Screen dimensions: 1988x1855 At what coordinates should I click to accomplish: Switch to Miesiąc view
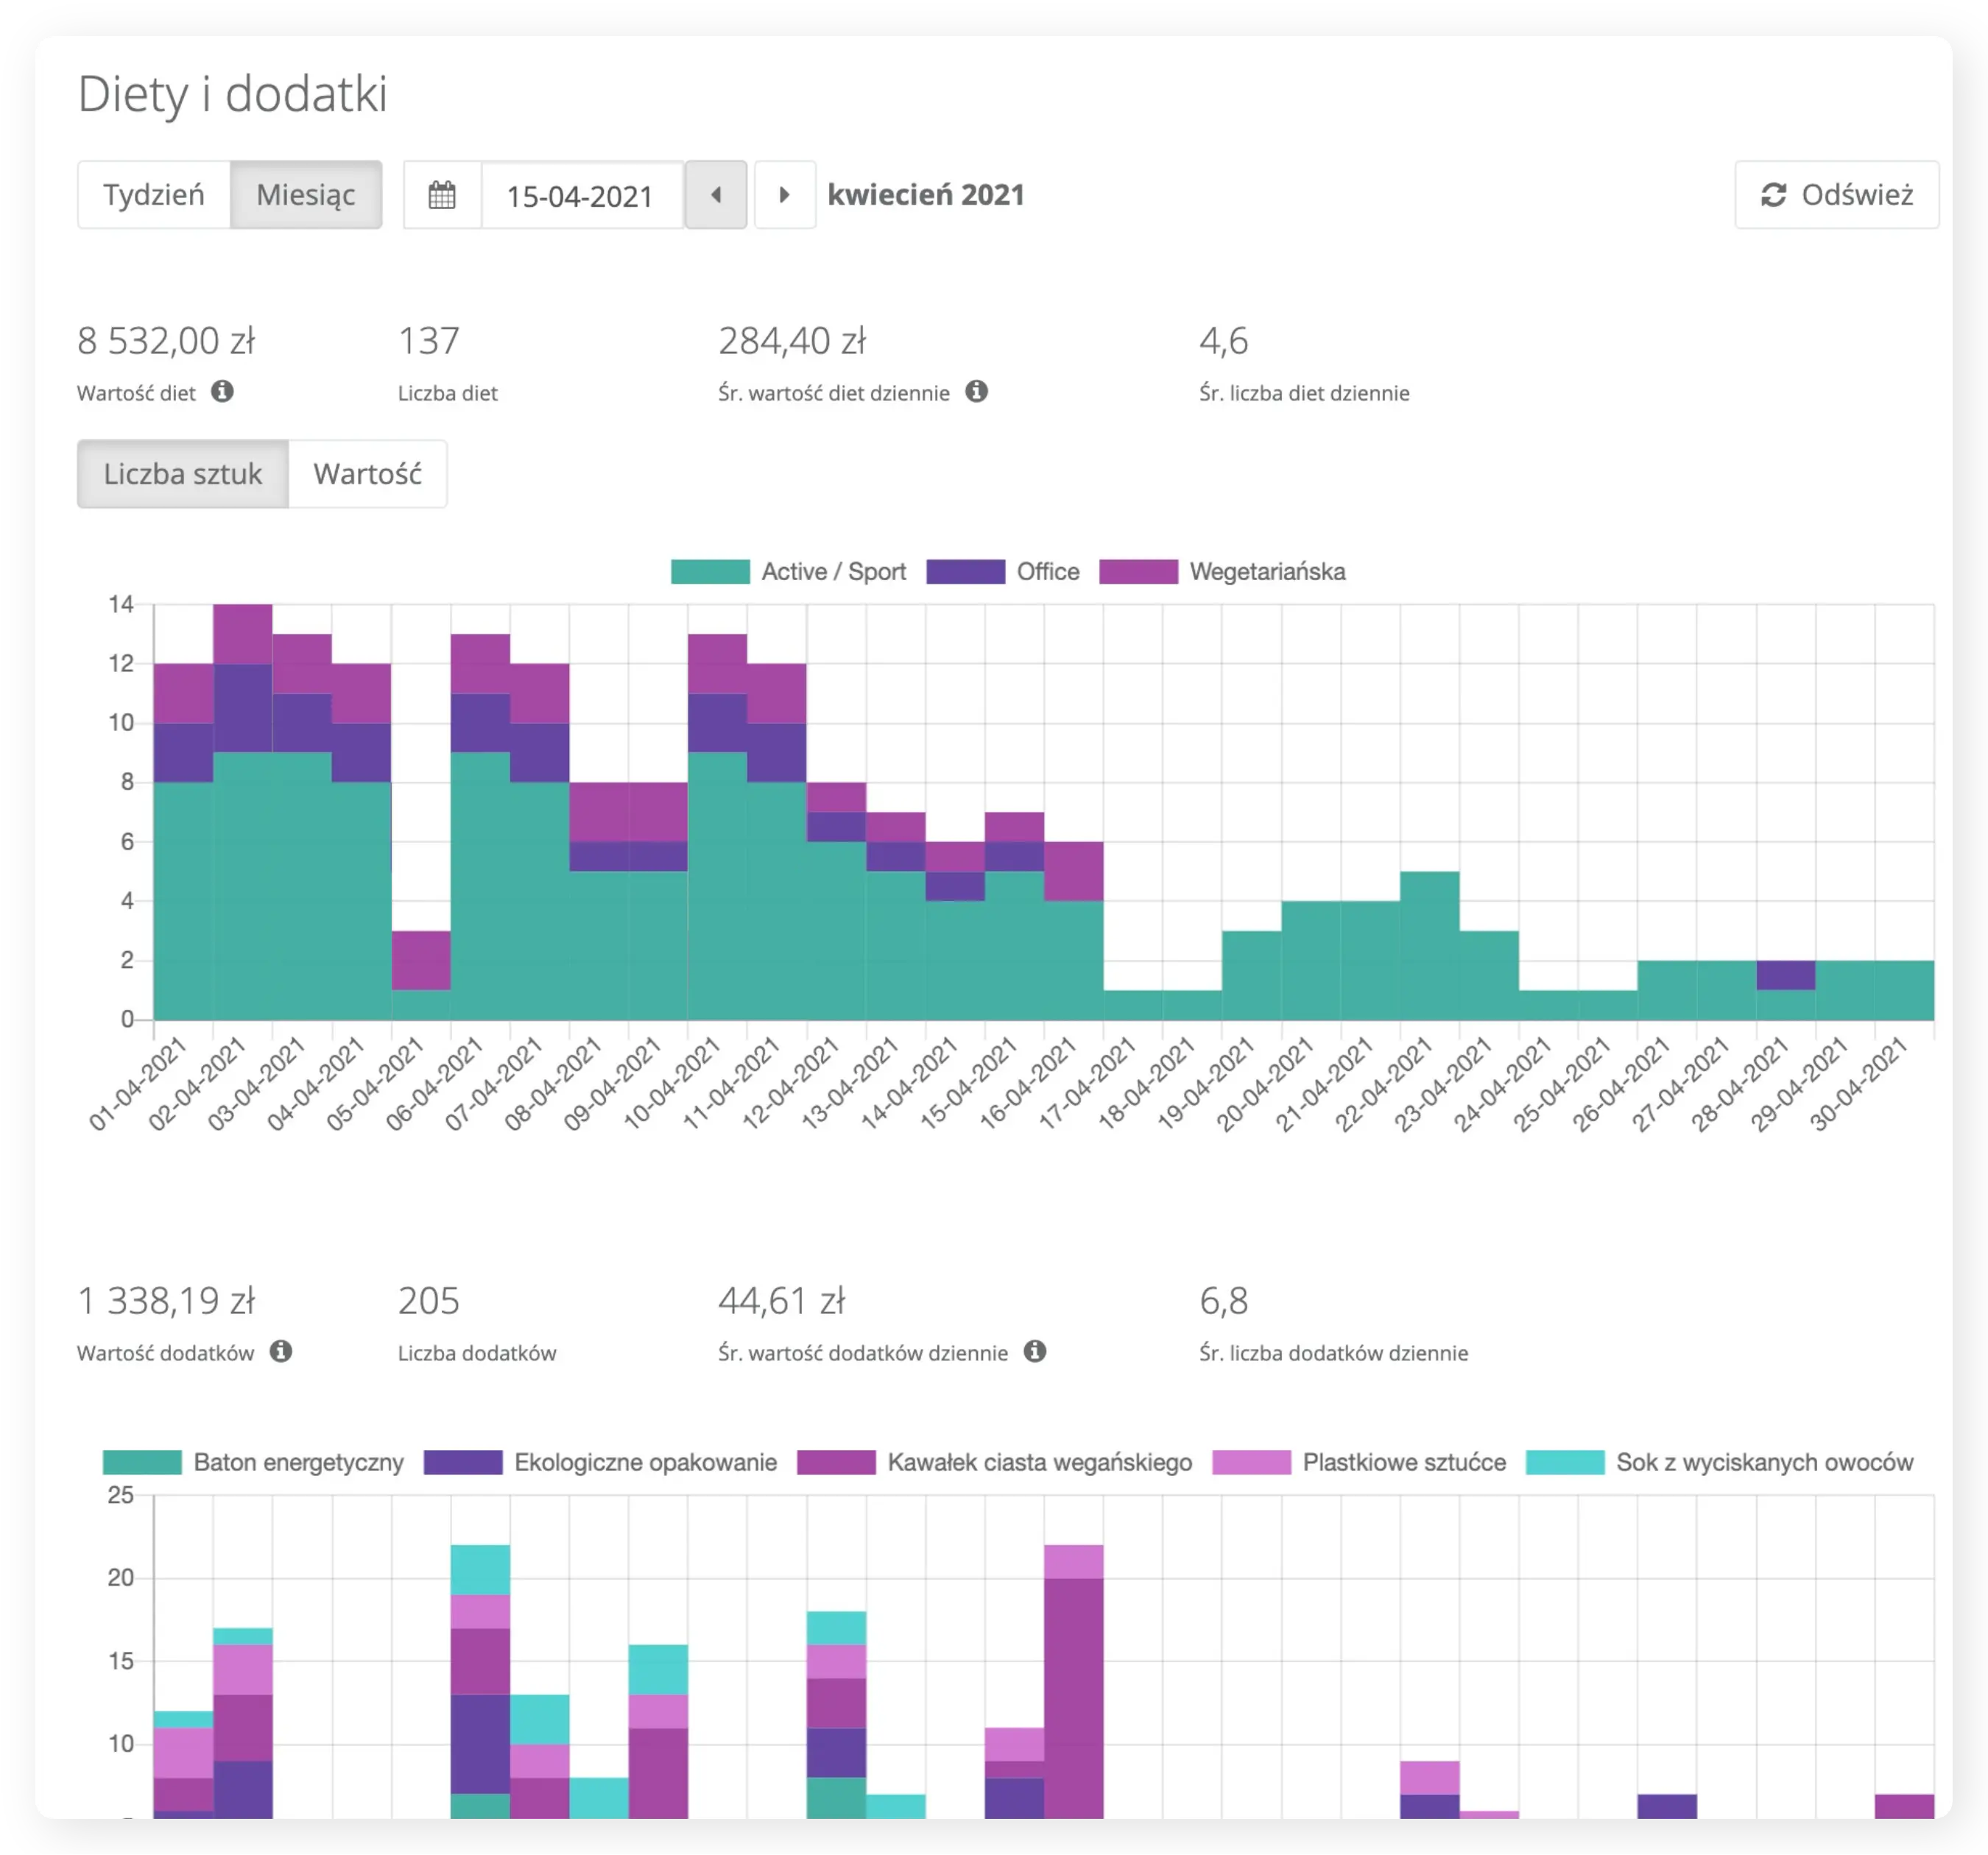tap(306, 195)
